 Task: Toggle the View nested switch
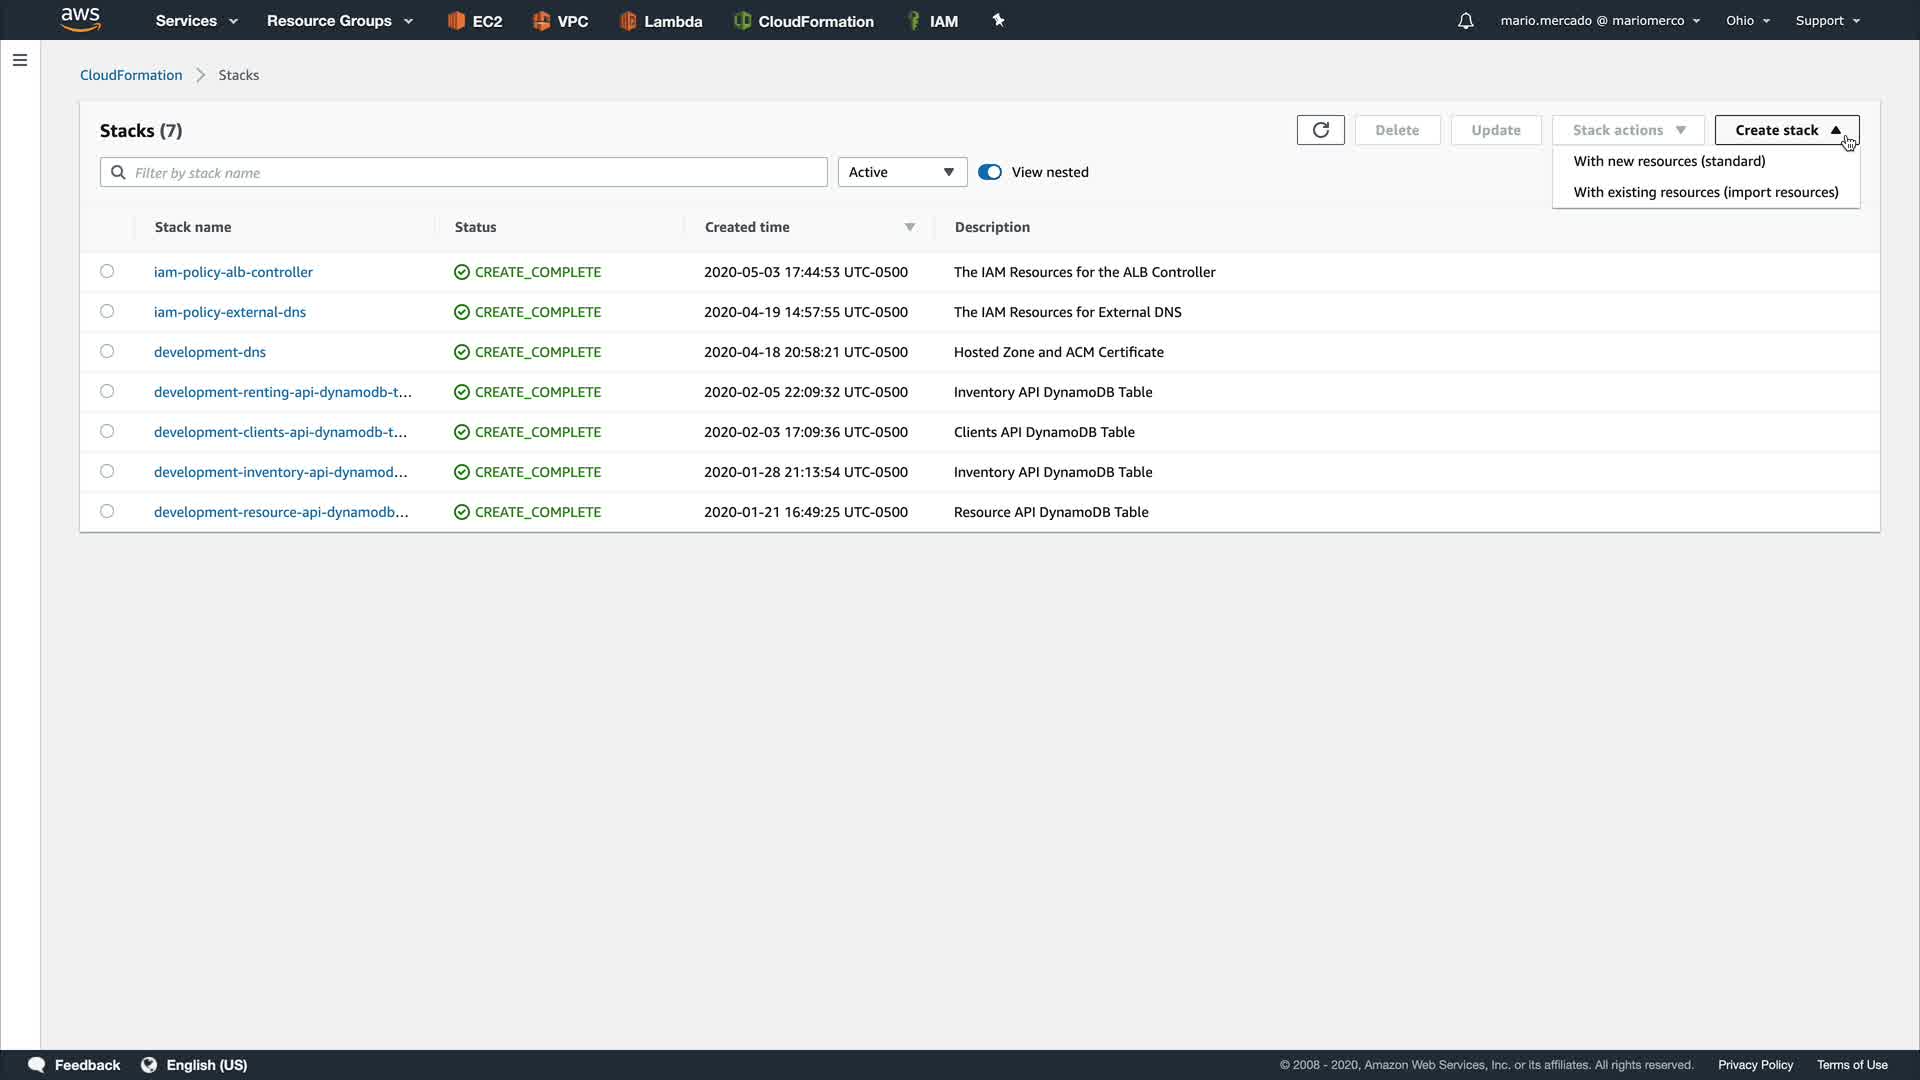990,172
